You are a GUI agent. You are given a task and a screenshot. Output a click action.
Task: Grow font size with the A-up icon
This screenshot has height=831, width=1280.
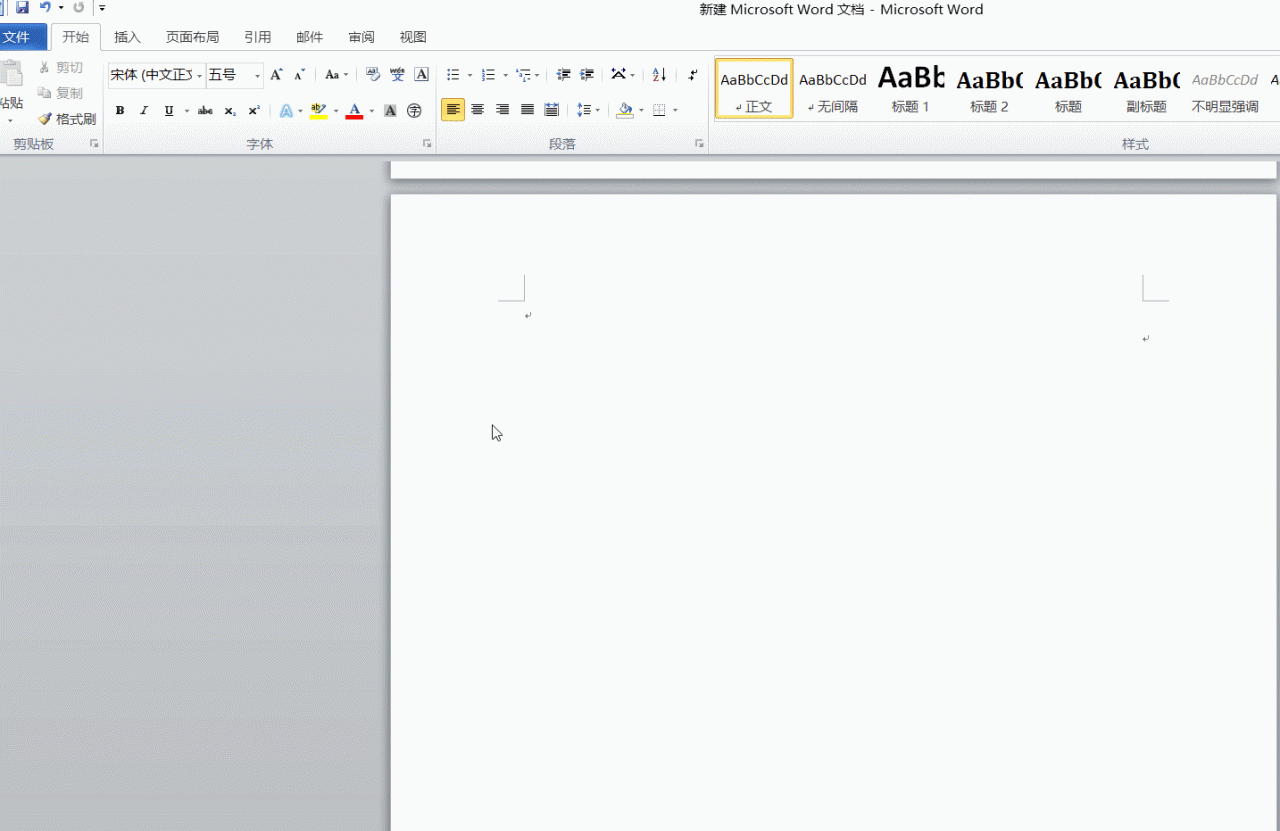[x=276, y=75]
